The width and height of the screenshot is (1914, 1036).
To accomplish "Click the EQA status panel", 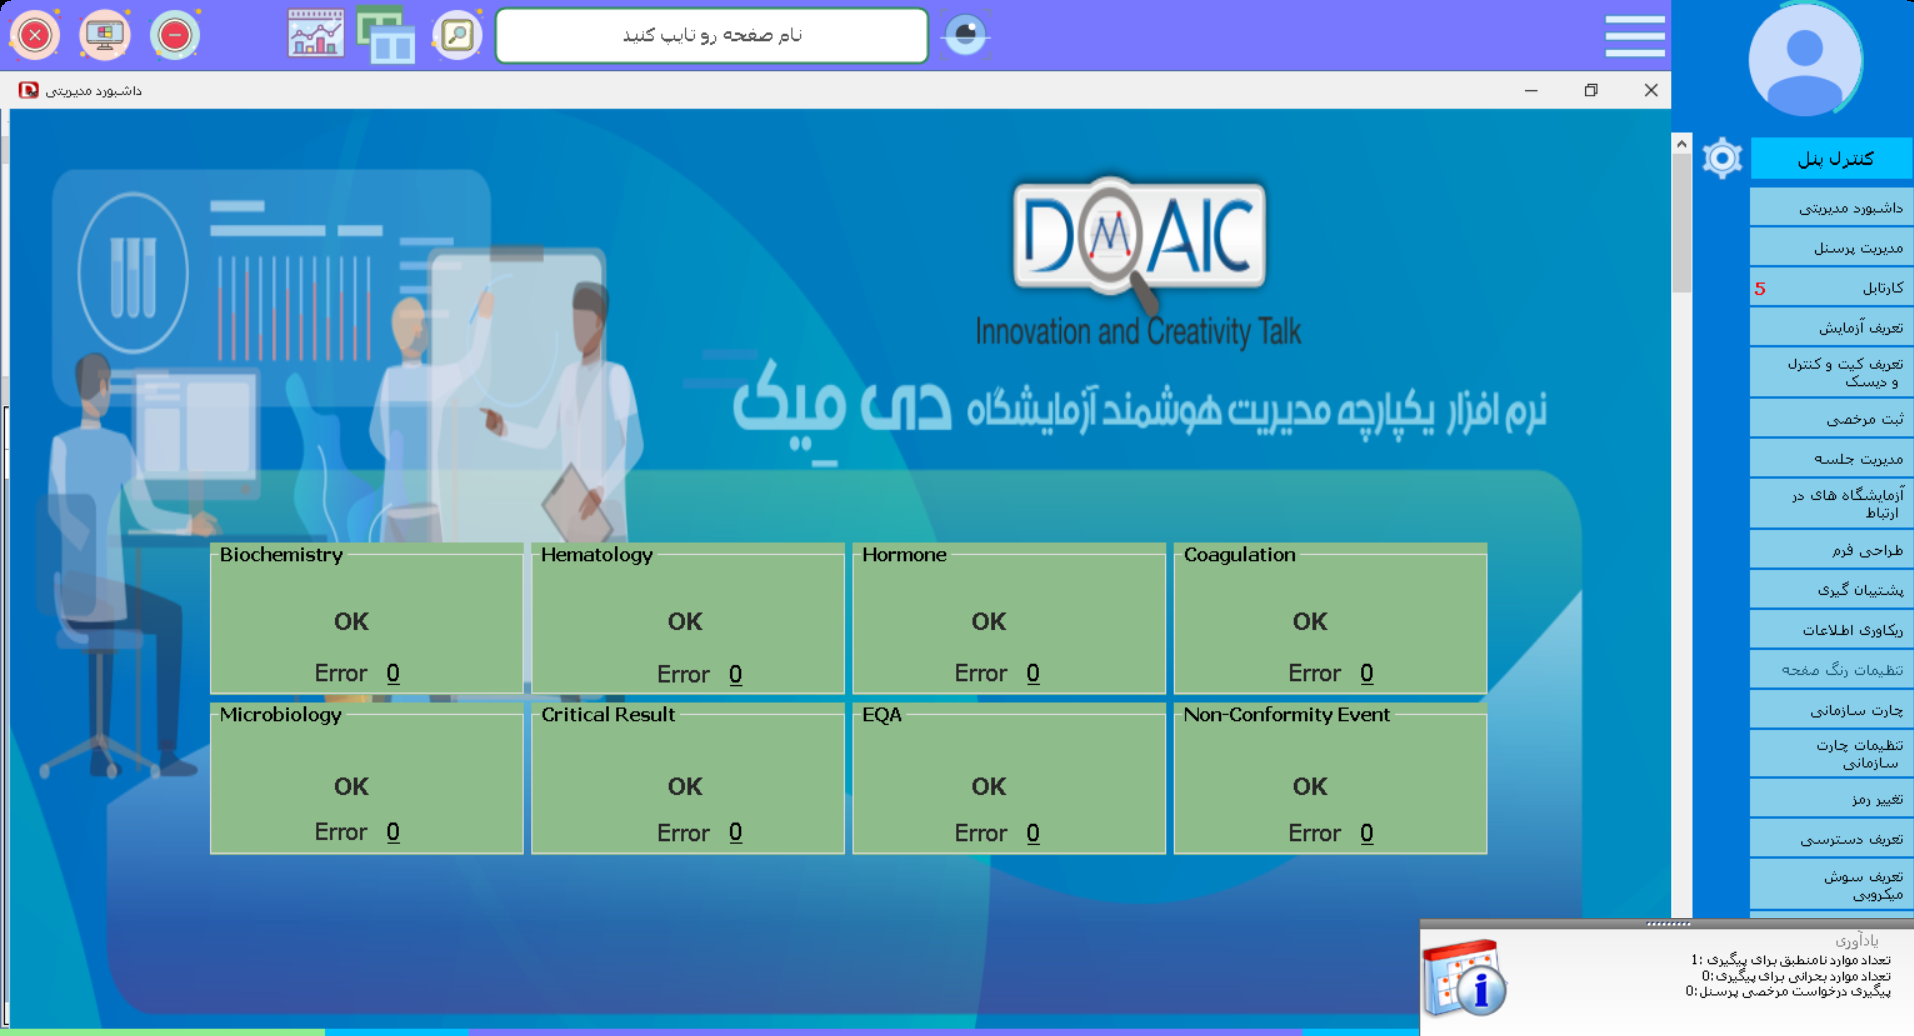I will [x=1009, y=778].
